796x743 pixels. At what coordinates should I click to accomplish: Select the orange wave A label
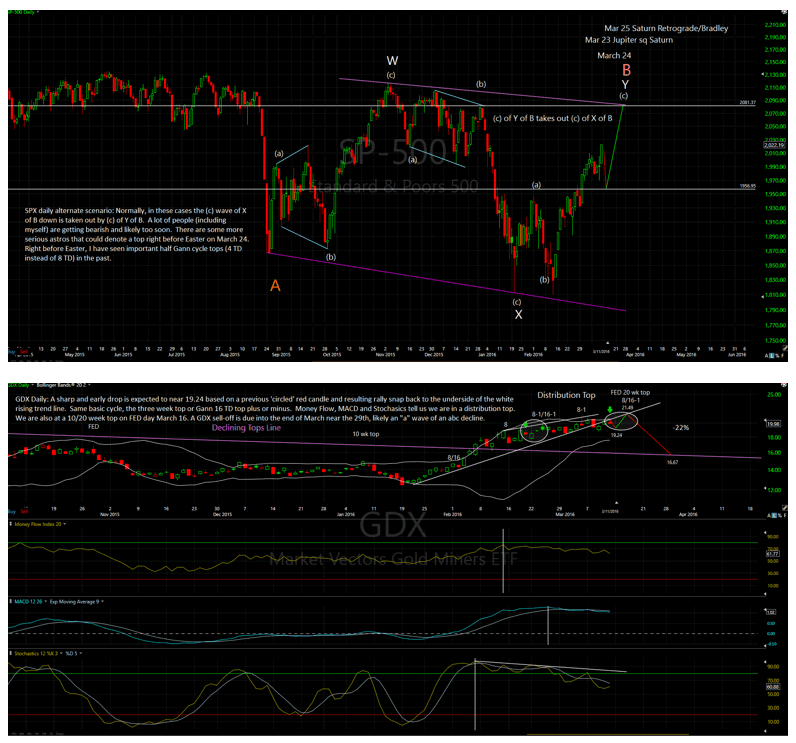click(x=275, y=286)
